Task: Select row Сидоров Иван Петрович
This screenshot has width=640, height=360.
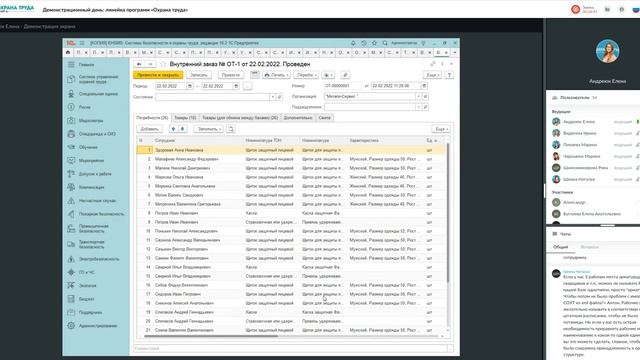Action: pos(291,294)
